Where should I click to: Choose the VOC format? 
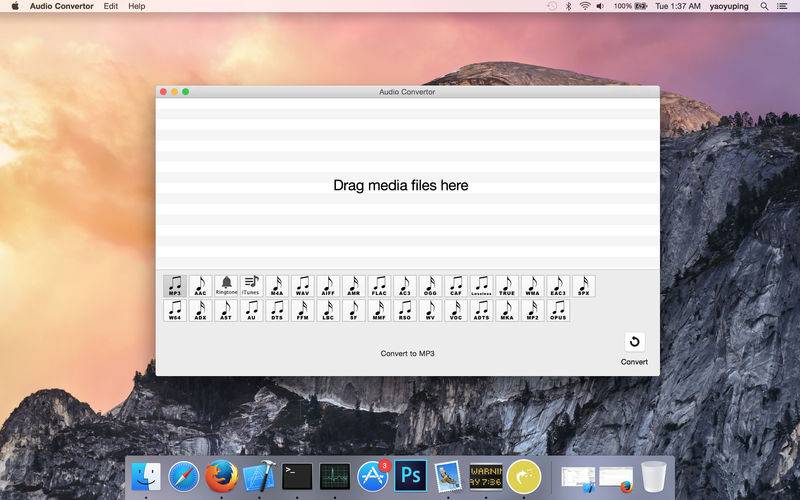pos(456,310)
